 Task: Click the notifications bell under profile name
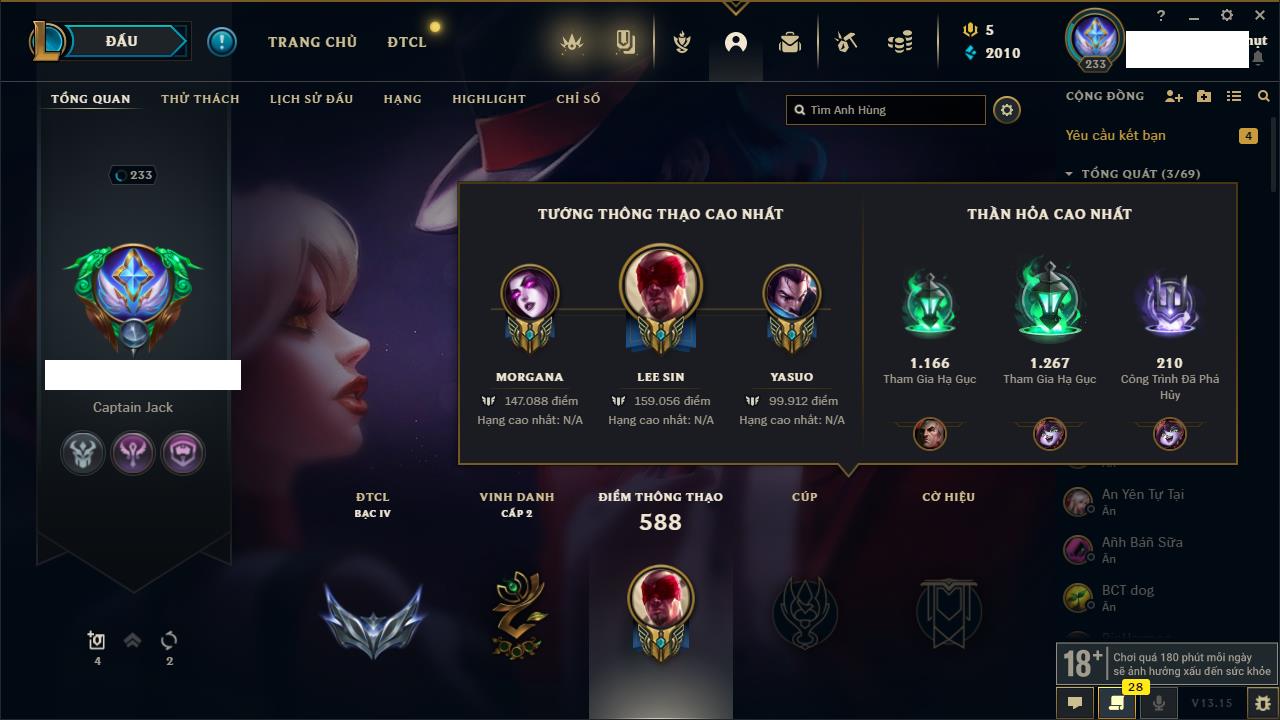point(1257,59)
